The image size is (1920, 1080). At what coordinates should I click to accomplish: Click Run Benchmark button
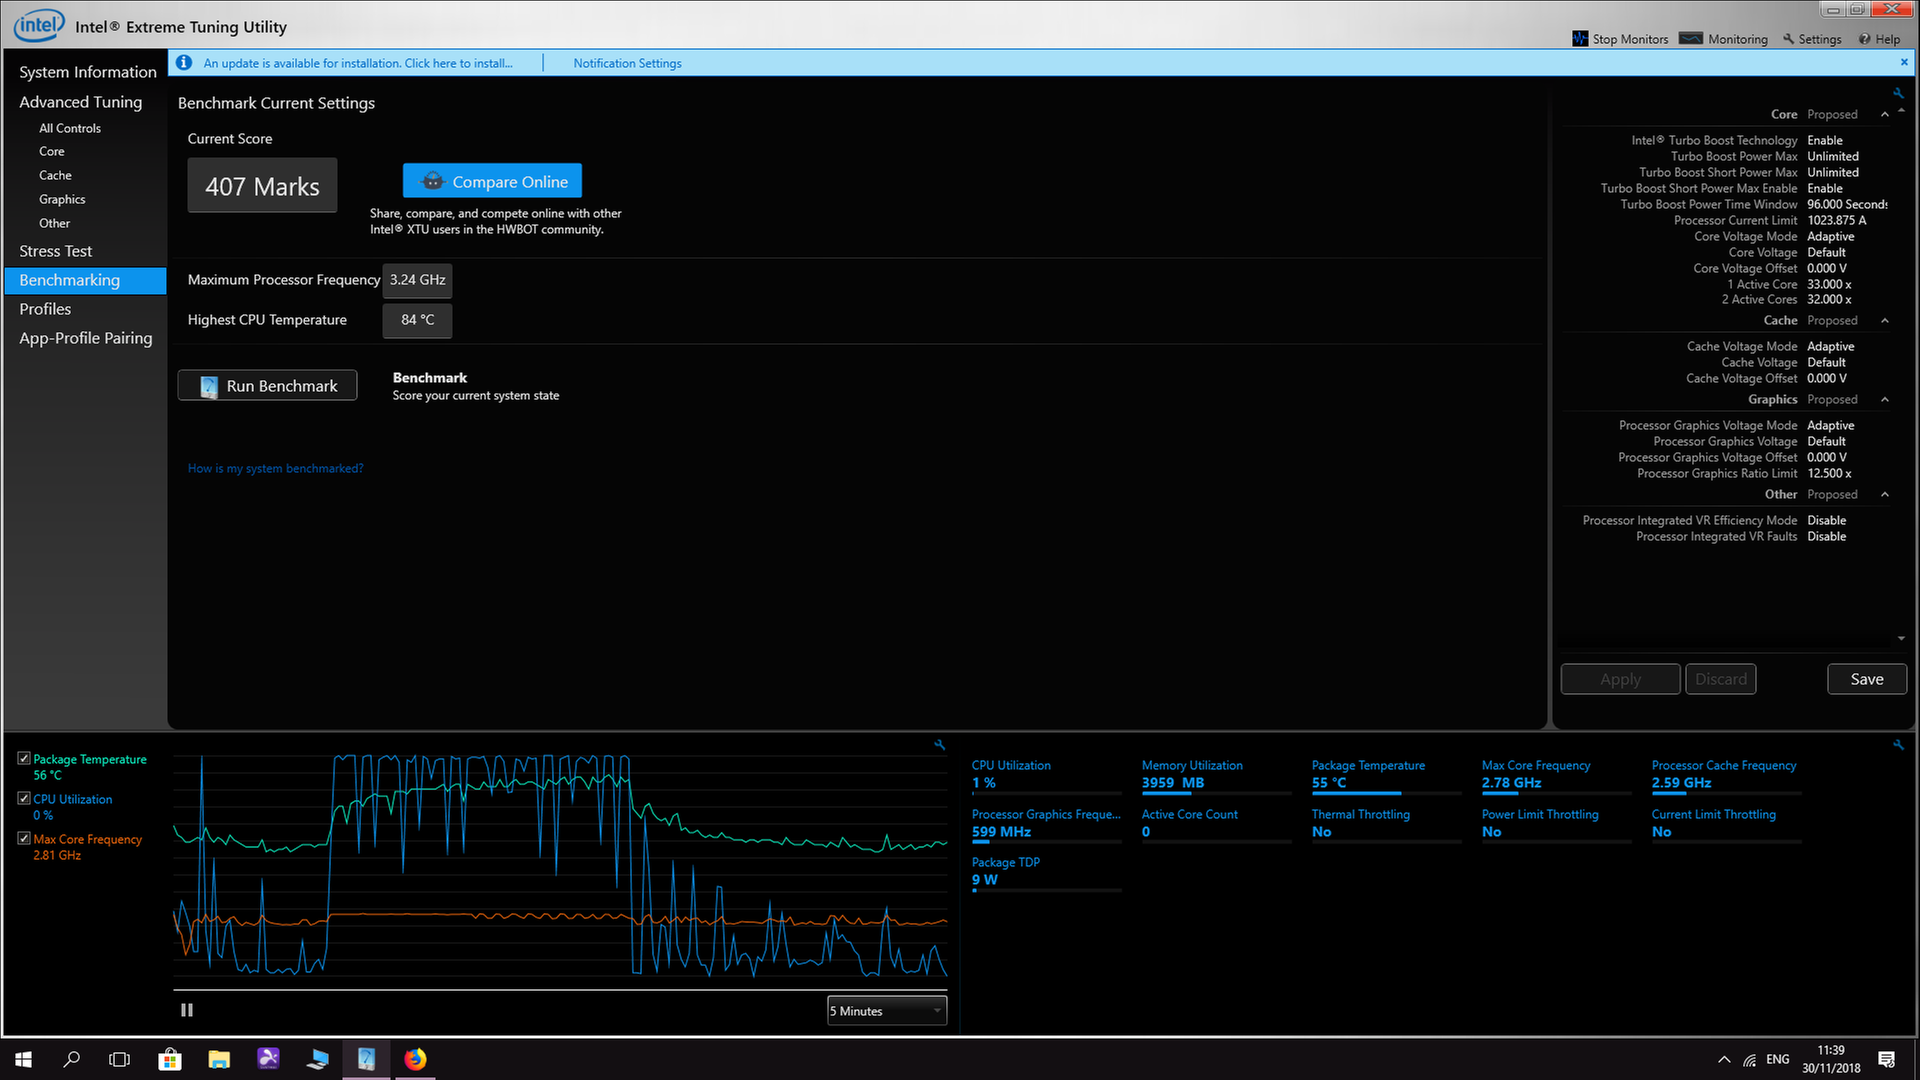click(267, 386)
